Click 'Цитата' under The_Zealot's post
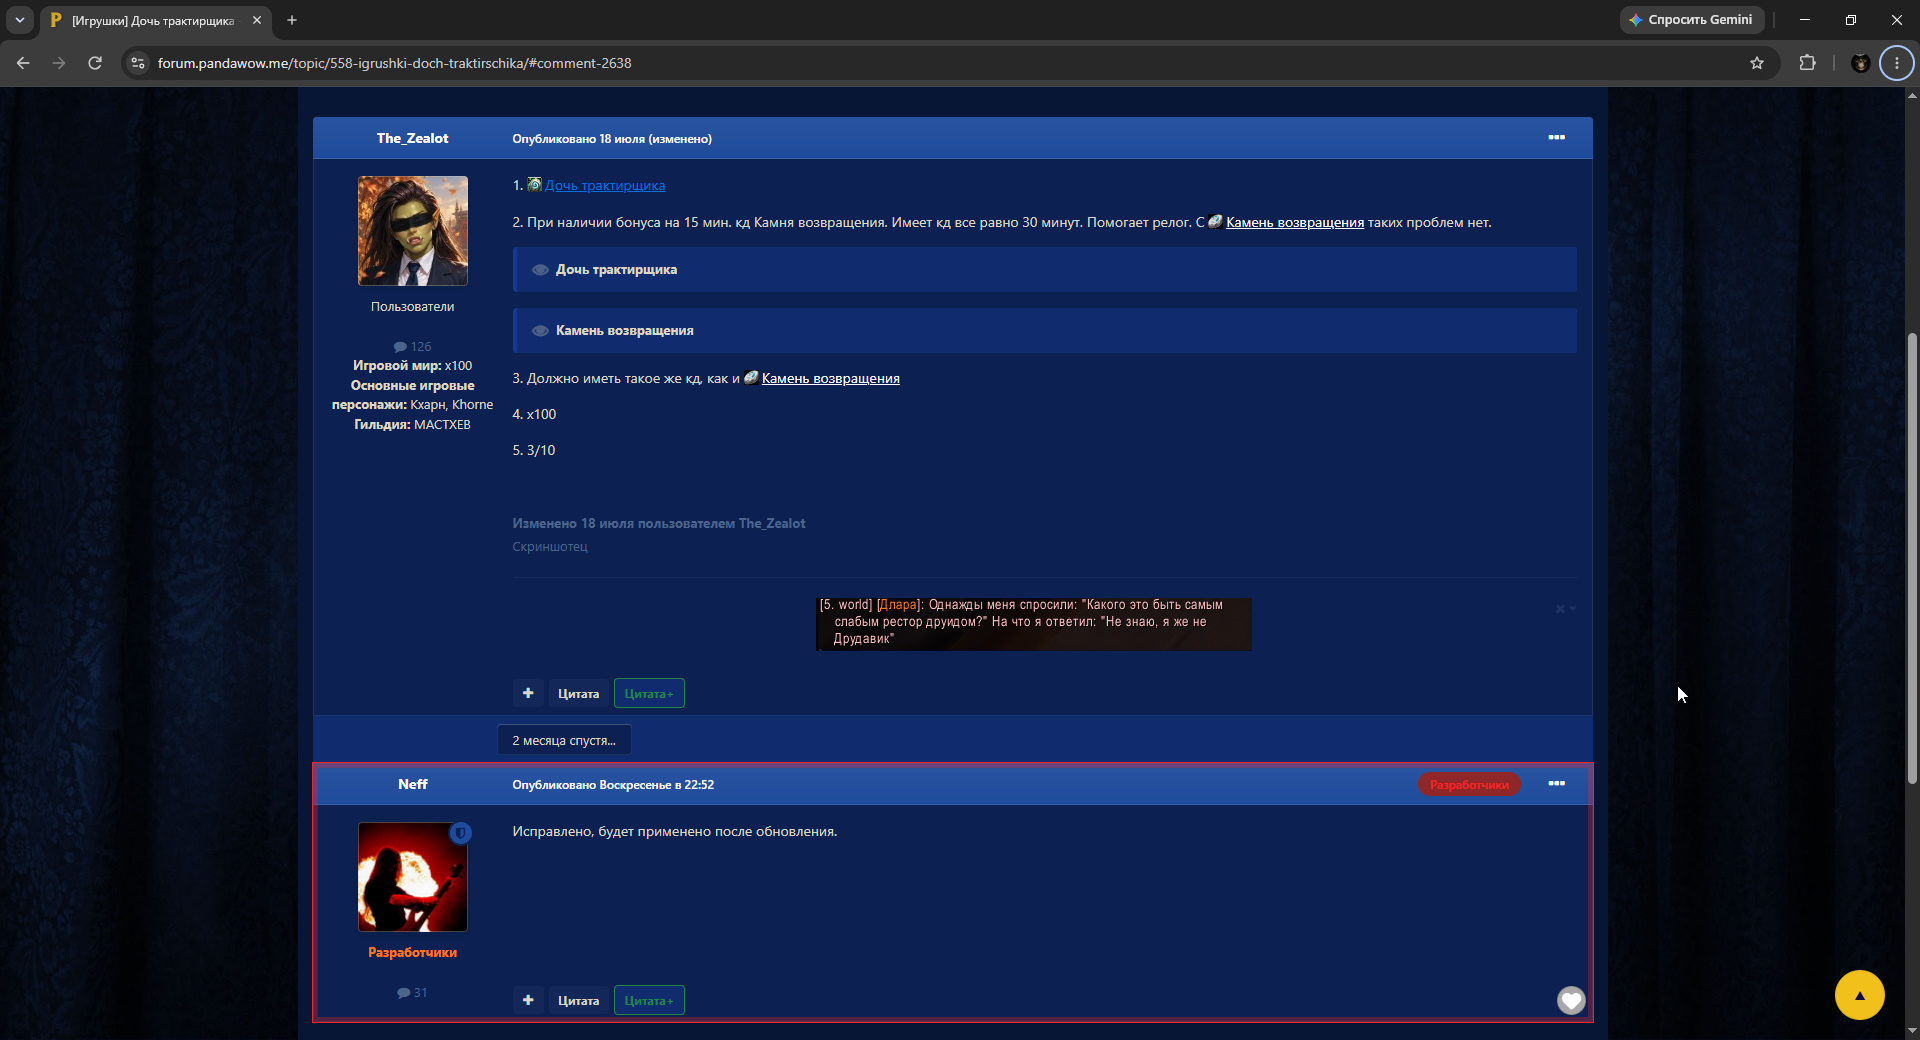Screen dimensions: 1920x1040 pyautogui.click(x=578, y=694)
